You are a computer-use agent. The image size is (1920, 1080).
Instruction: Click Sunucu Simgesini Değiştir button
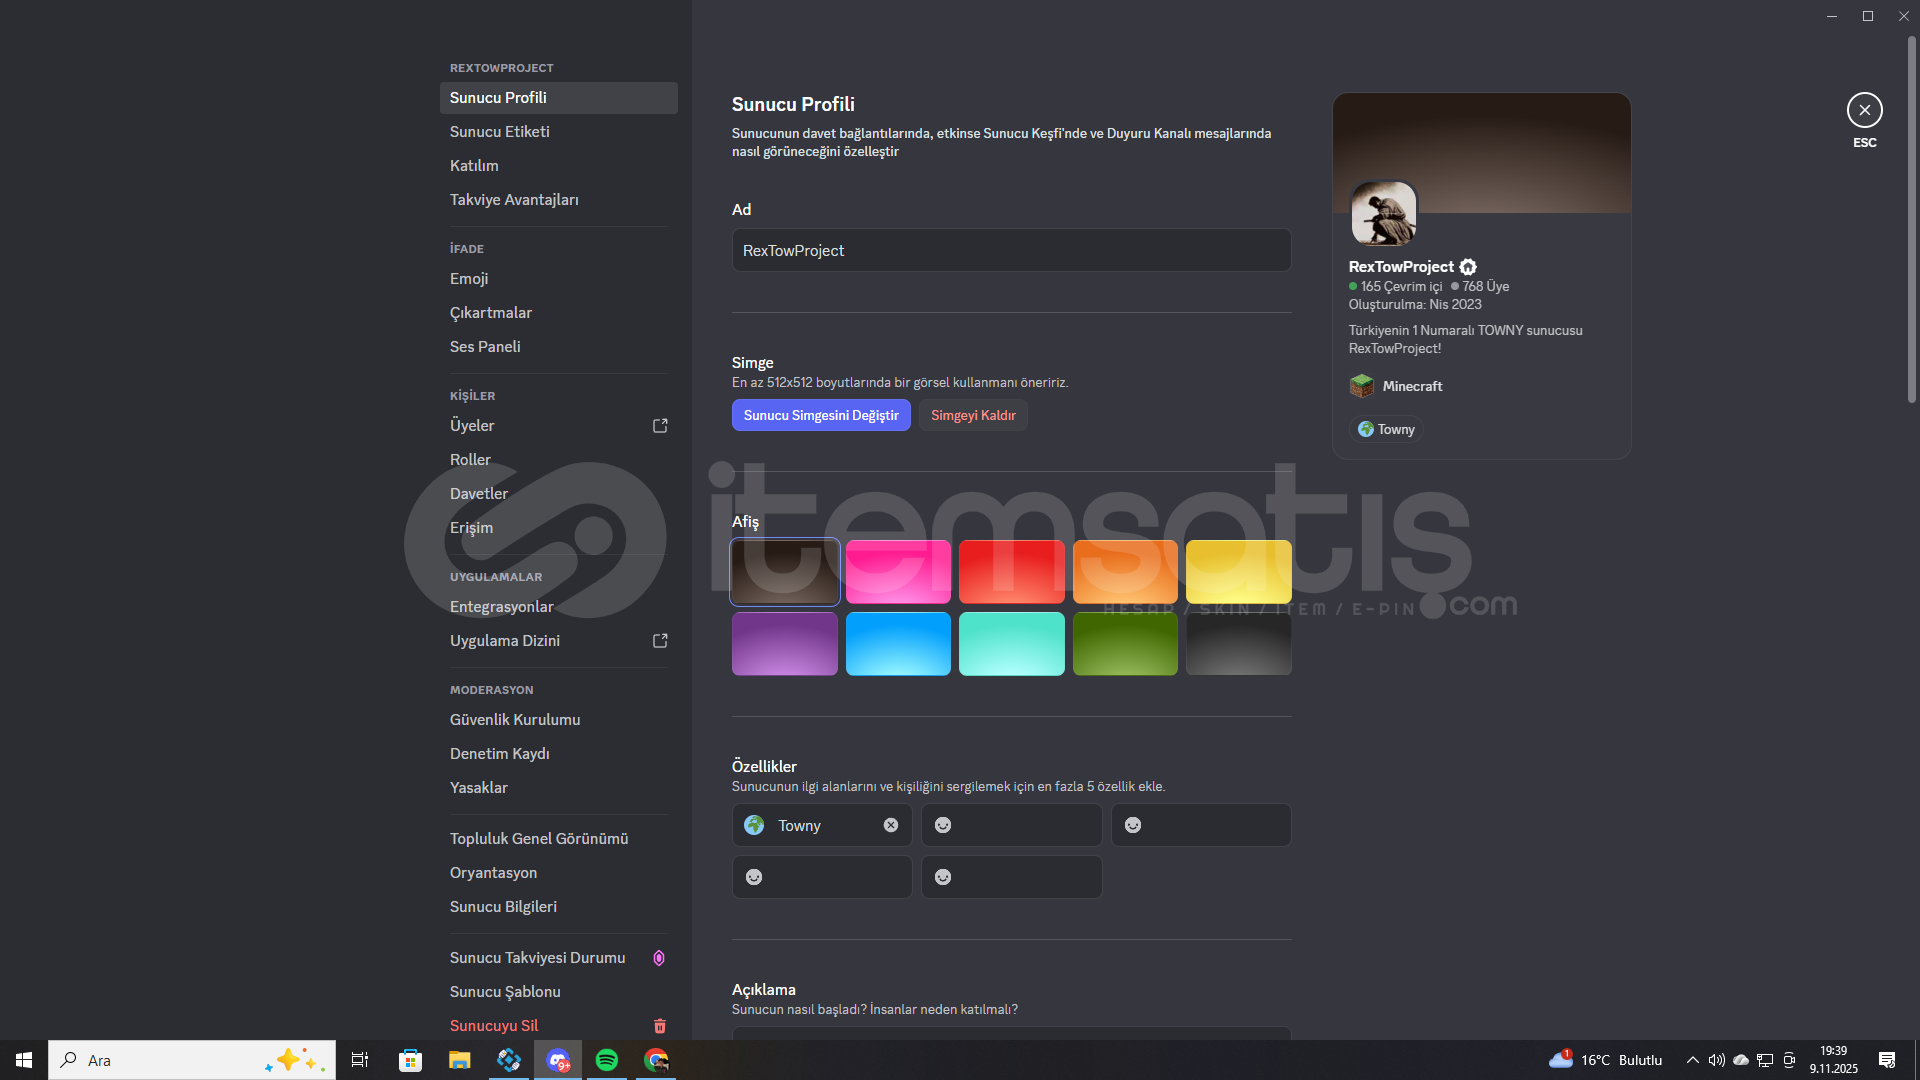pos(820,415)
